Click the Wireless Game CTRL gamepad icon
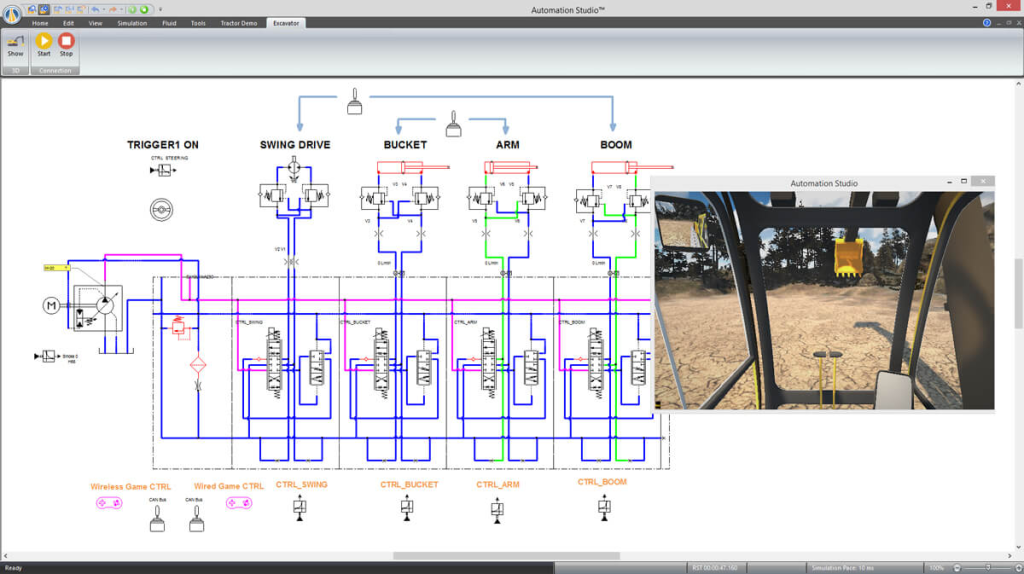 point(109,503)
